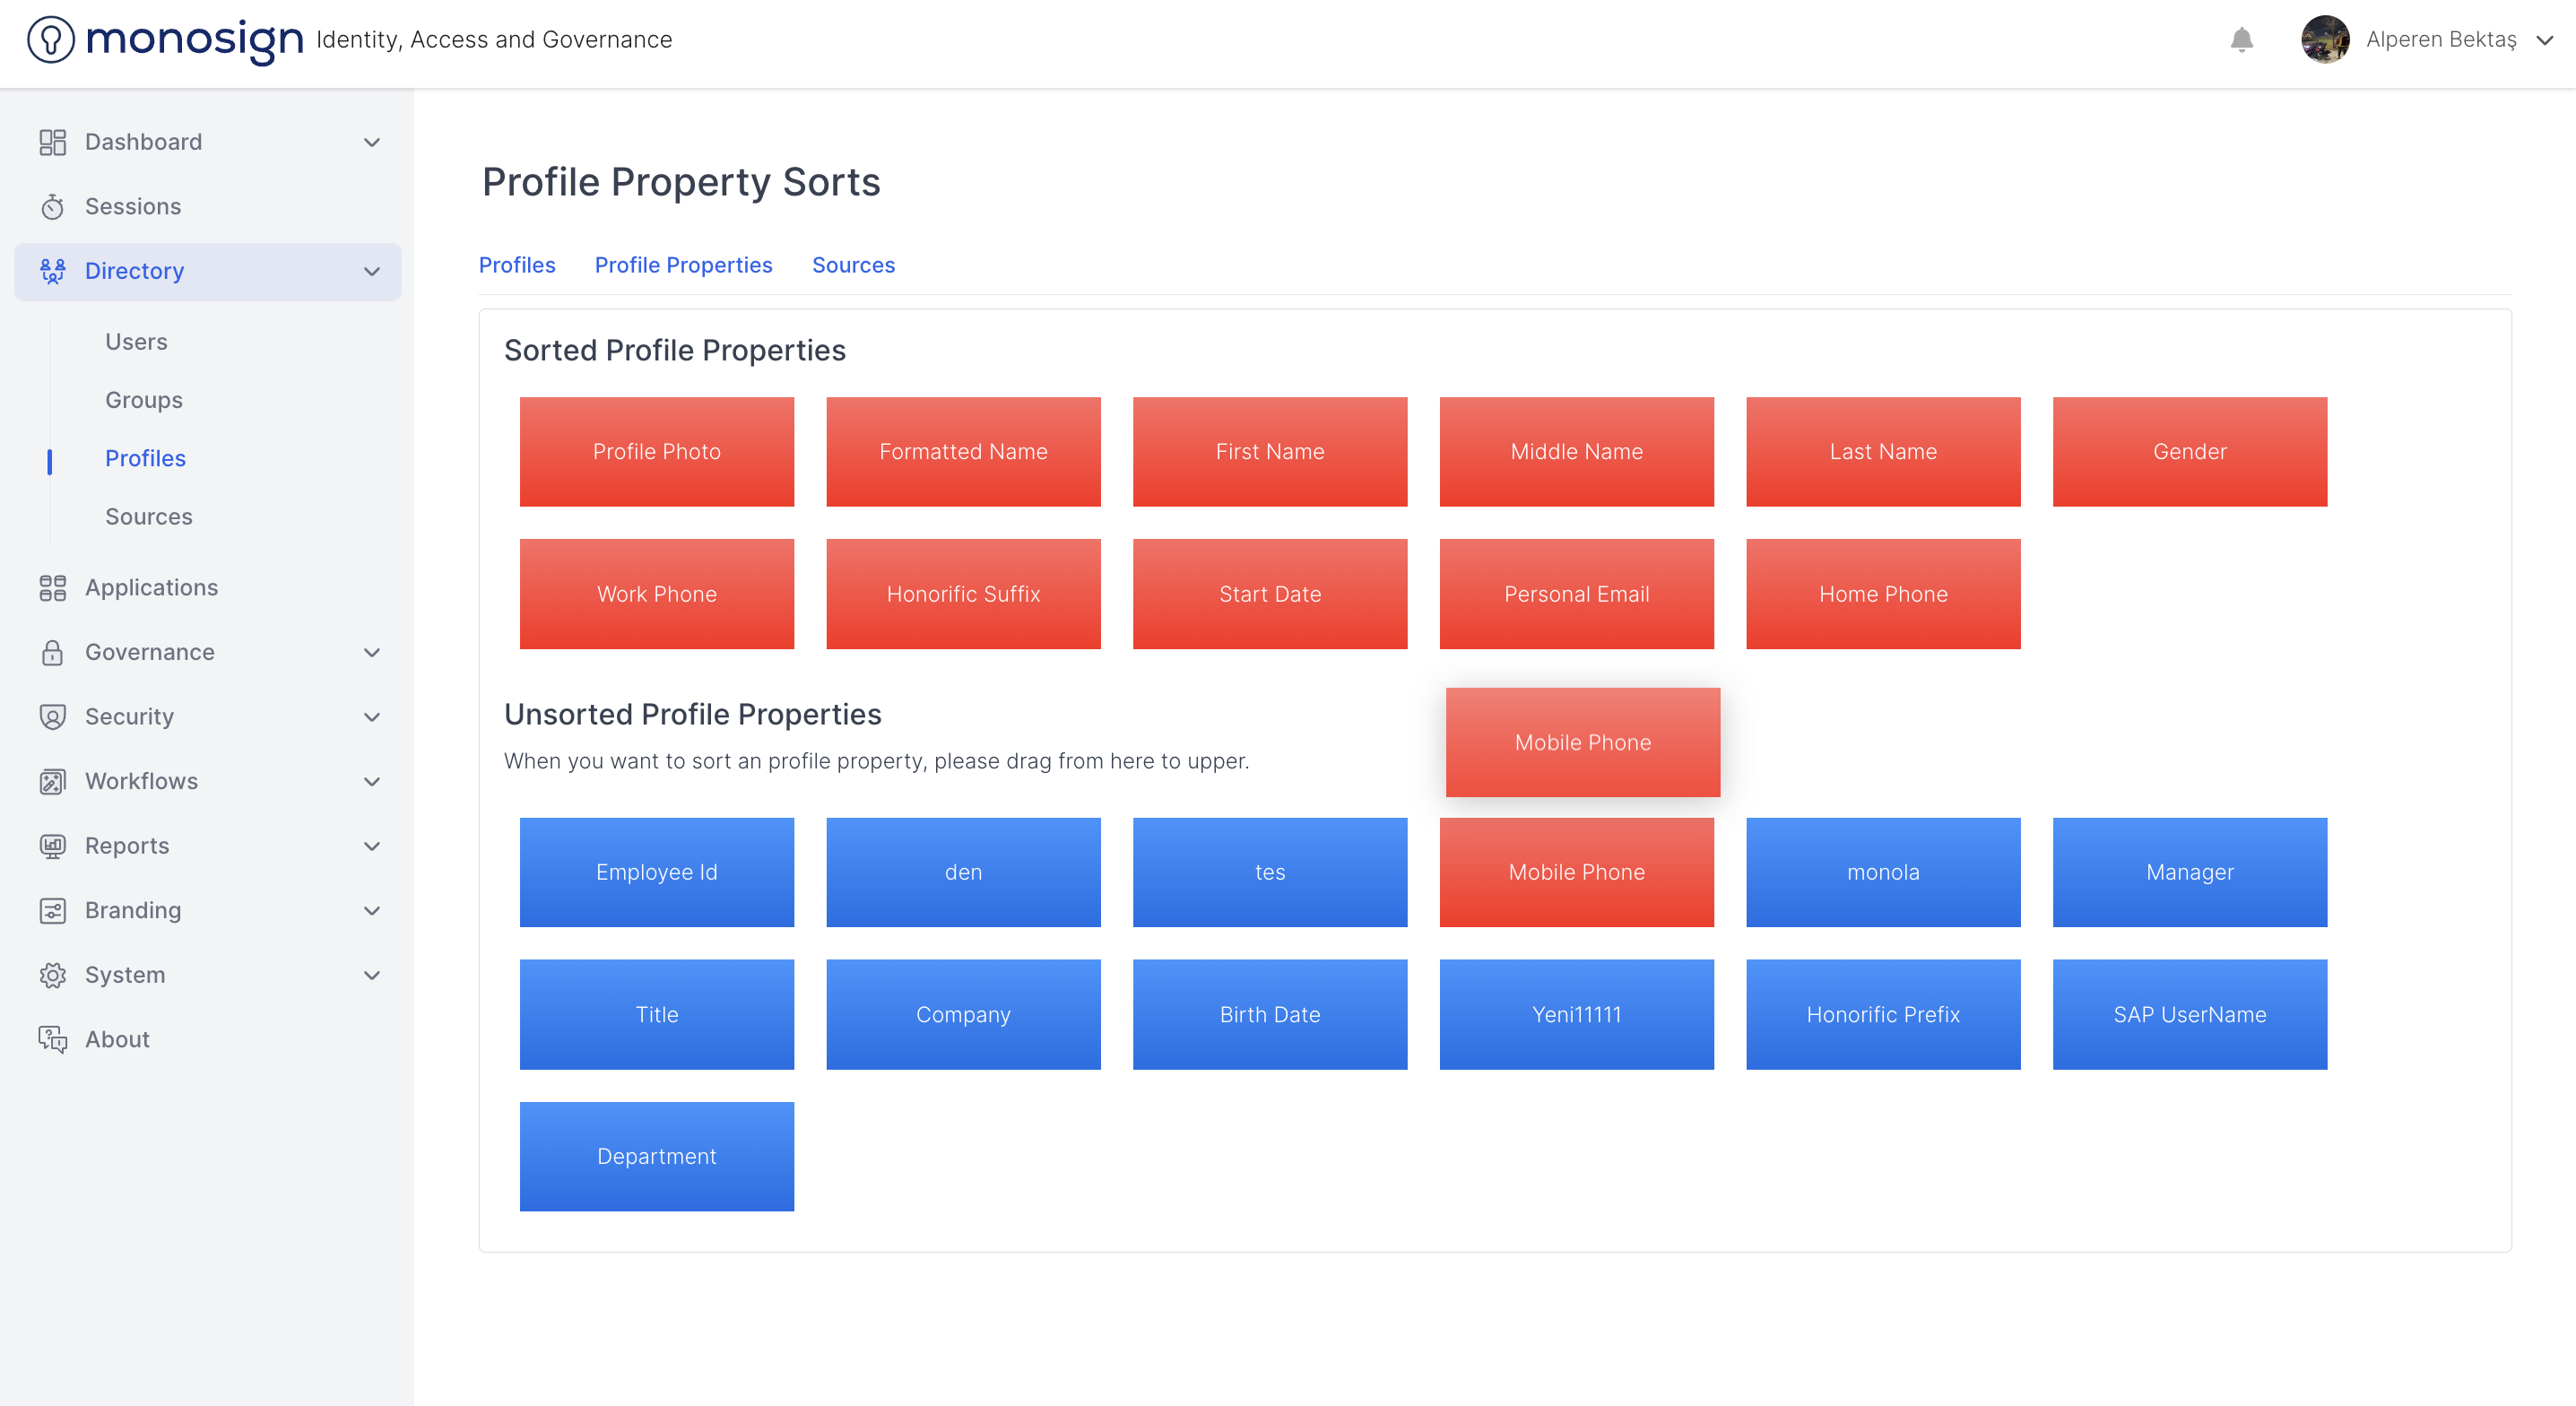Click the Security shield icon
The image size is (2576, 1406).
52,717
